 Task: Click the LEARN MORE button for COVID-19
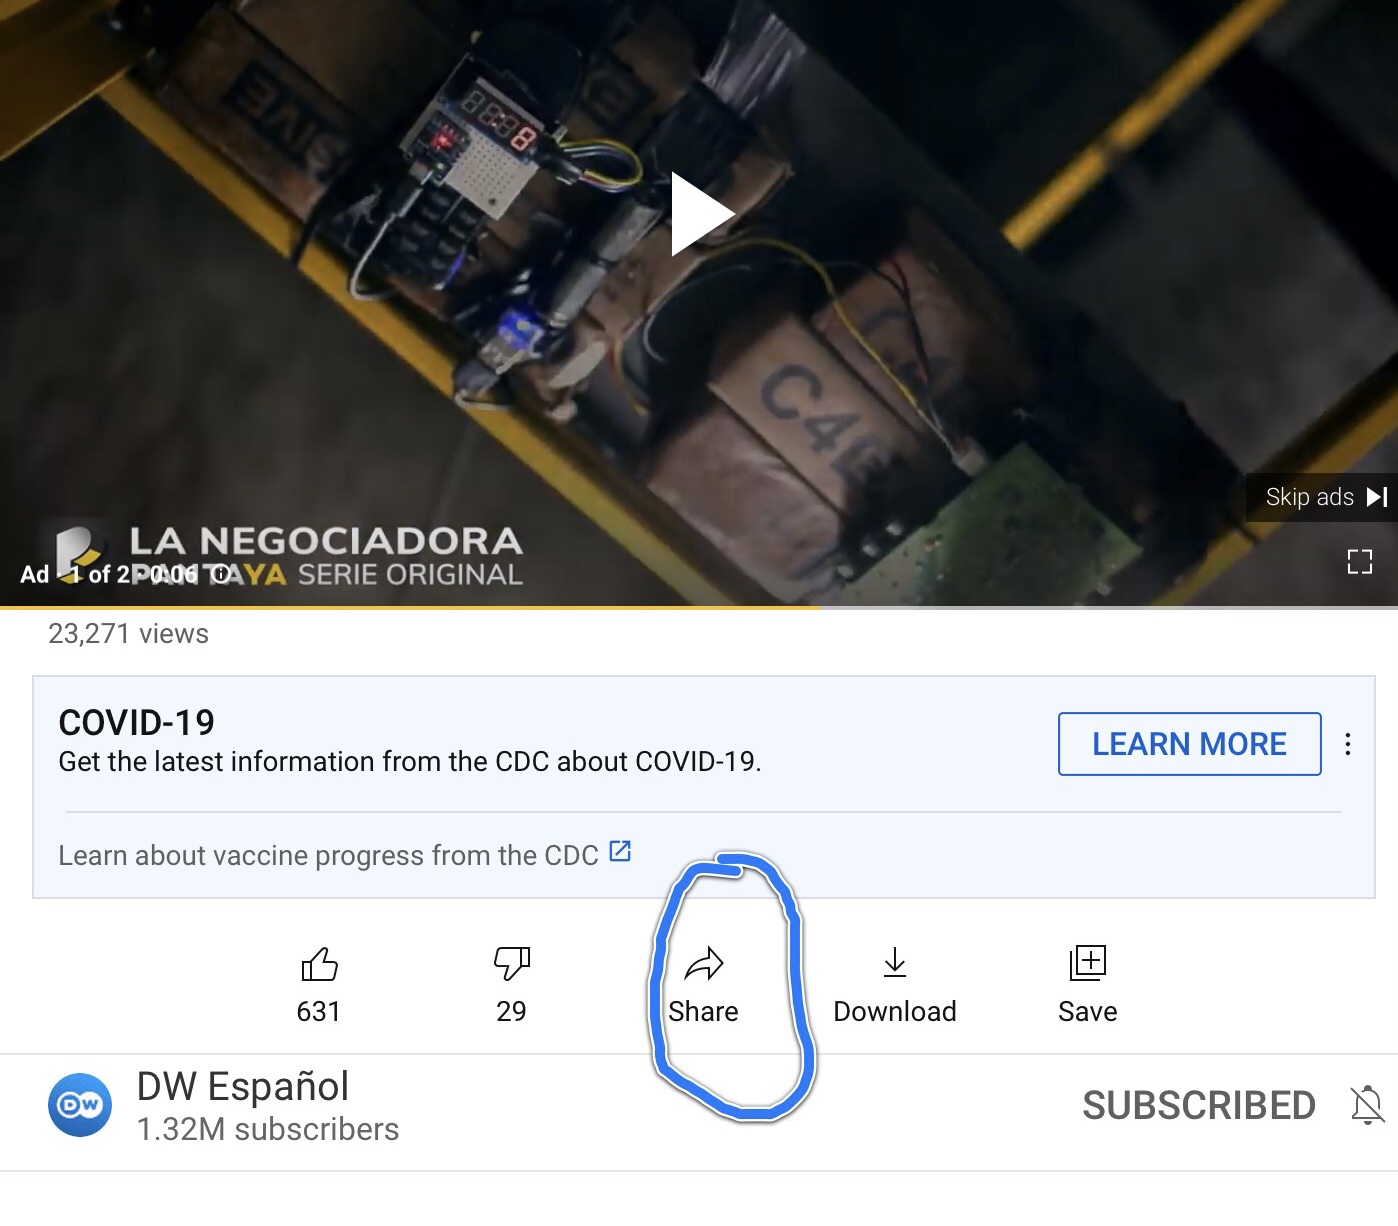point(1189,744)
